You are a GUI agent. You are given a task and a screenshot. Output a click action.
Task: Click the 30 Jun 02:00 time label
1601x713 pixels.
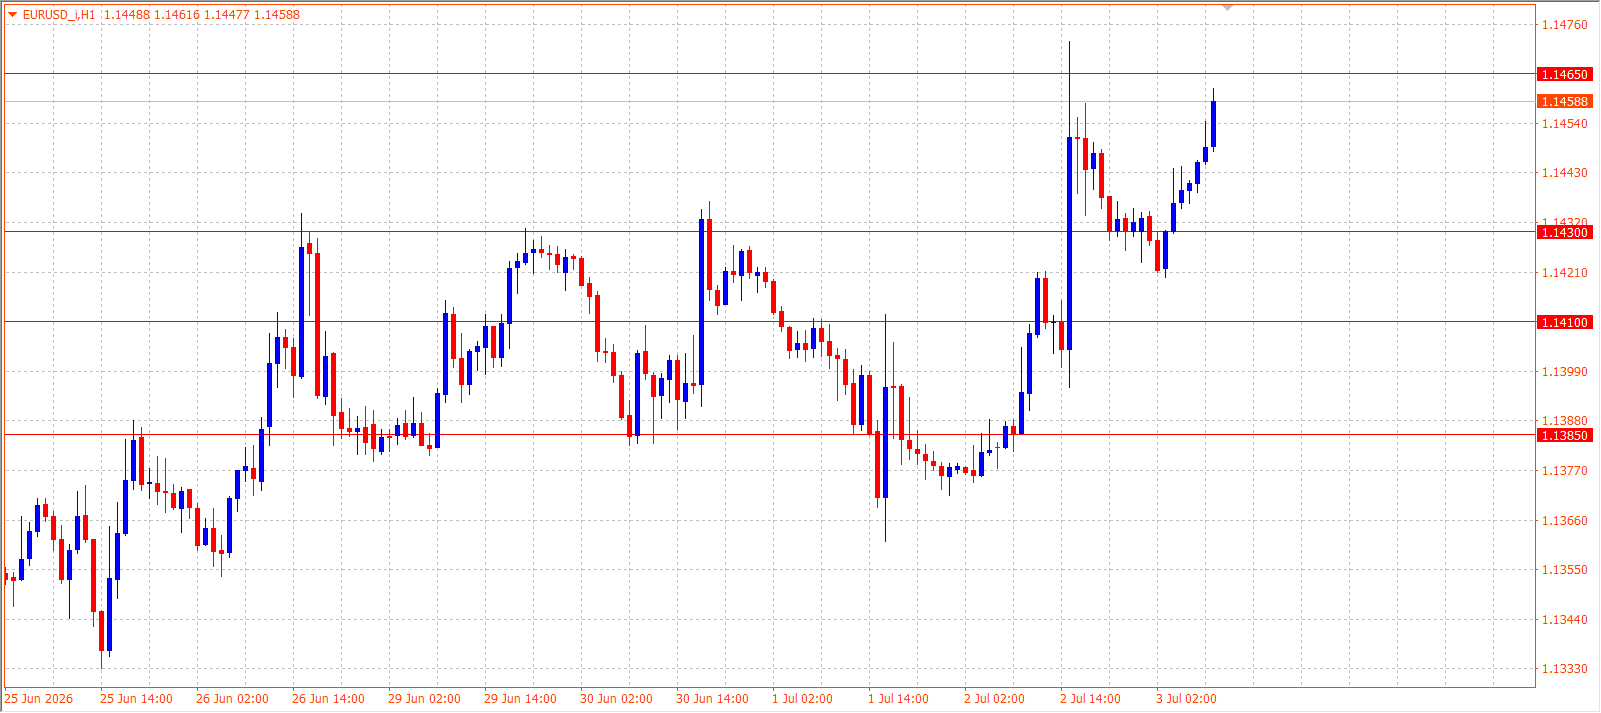point(616,699)
